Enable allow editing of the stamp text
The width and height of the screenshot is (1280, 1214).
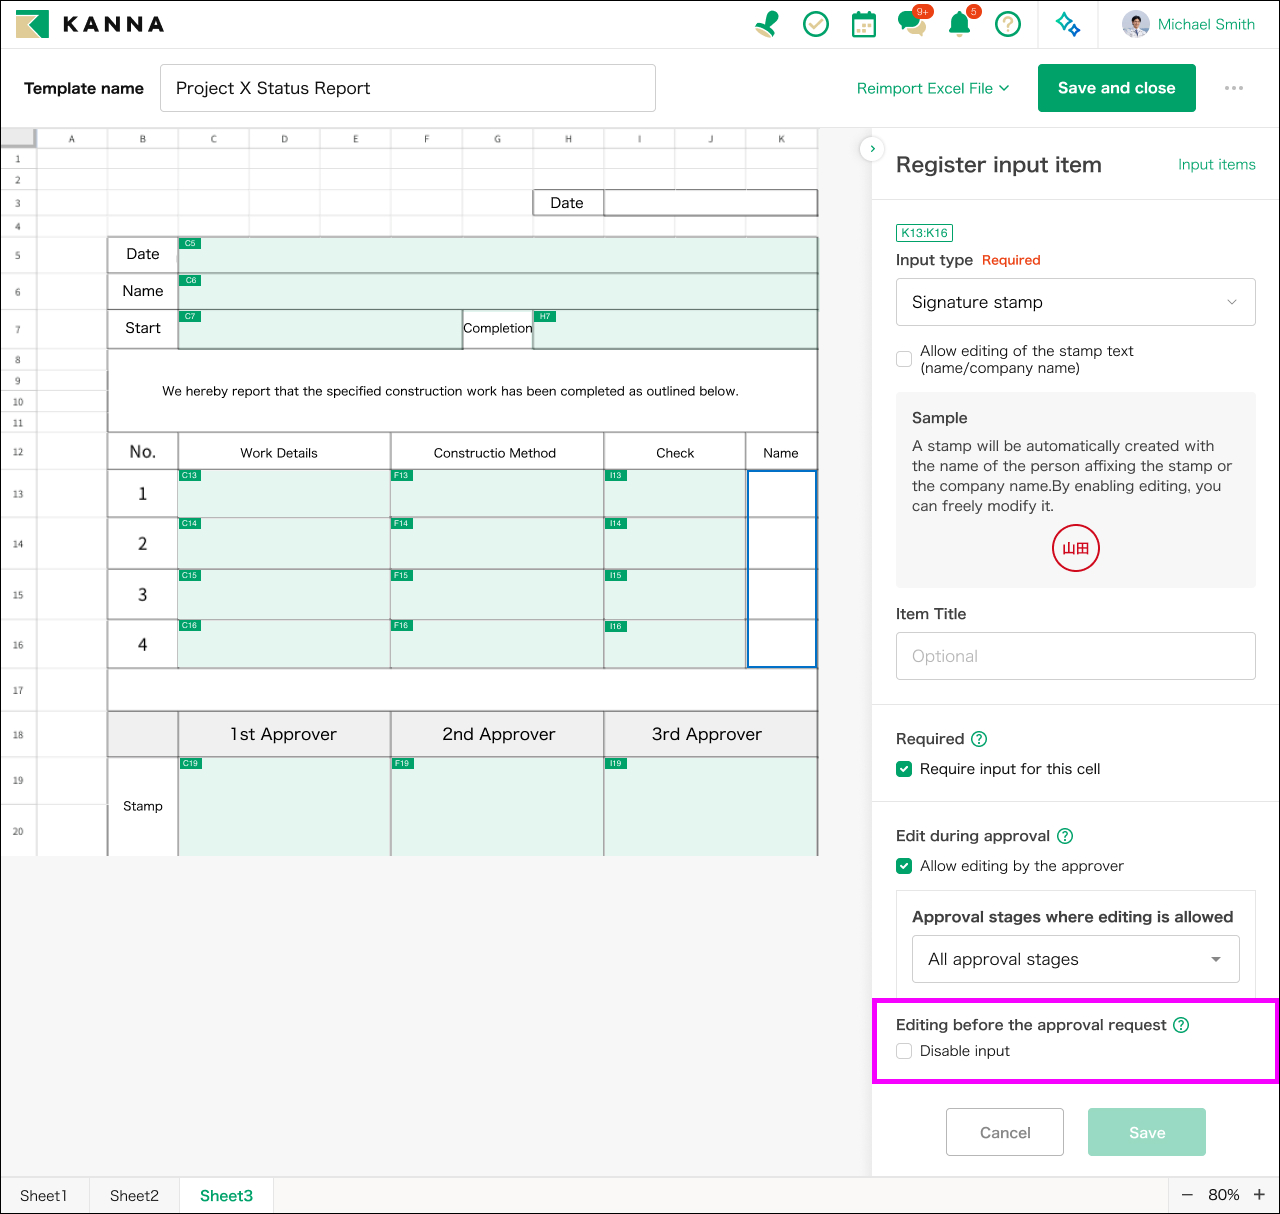click(904, 359)
